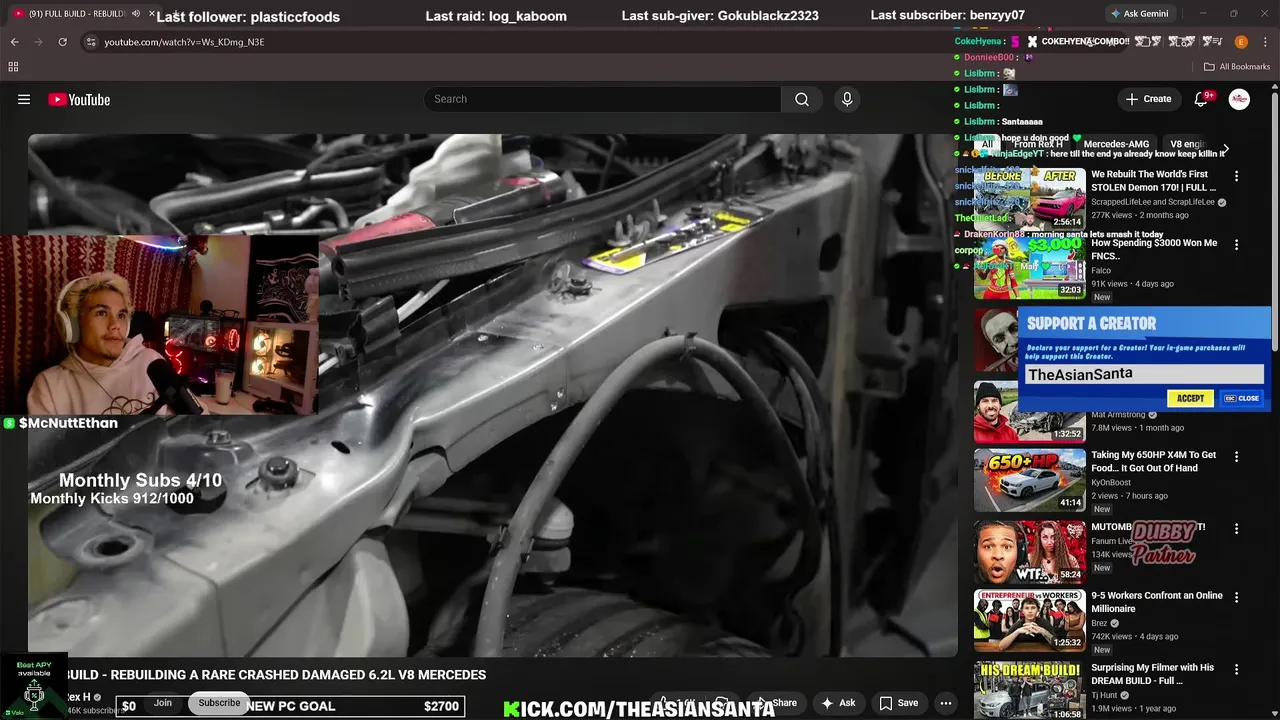1280x720 pixels.
Task: Click the YouTube search input field
Action: pos(603,99)
